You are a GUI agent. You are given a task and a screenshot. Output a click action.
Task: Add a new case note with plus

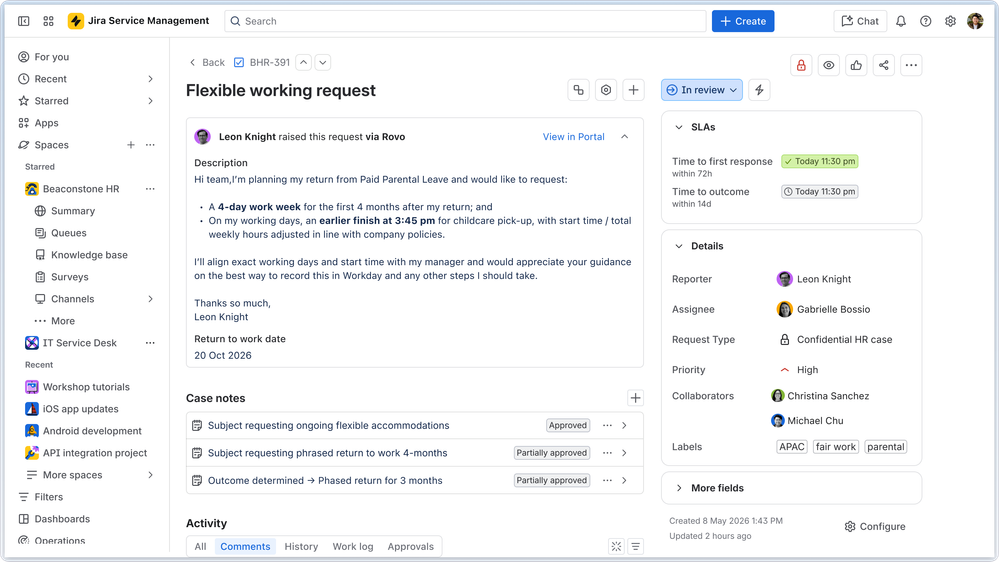[635, 398]
